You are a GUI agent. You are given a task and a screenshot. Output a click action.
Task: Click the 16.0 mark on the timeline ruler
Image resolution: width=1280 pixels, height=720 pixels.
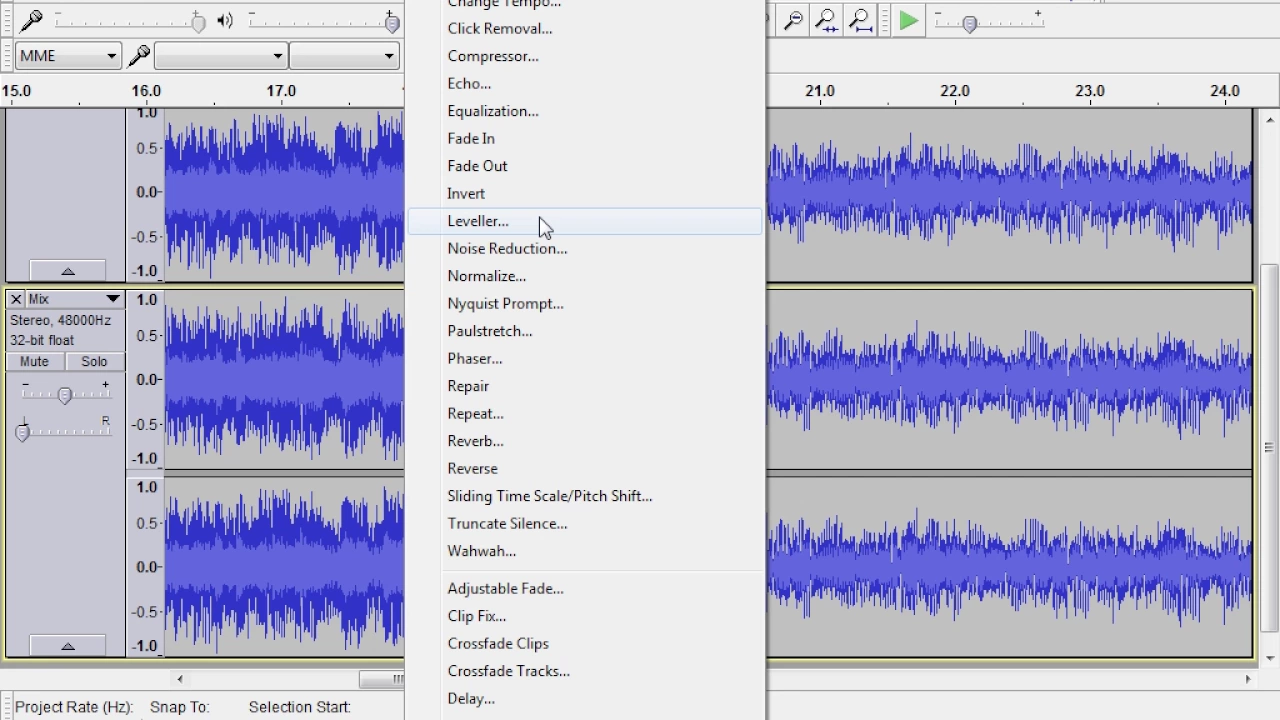[x=146, y=91]
